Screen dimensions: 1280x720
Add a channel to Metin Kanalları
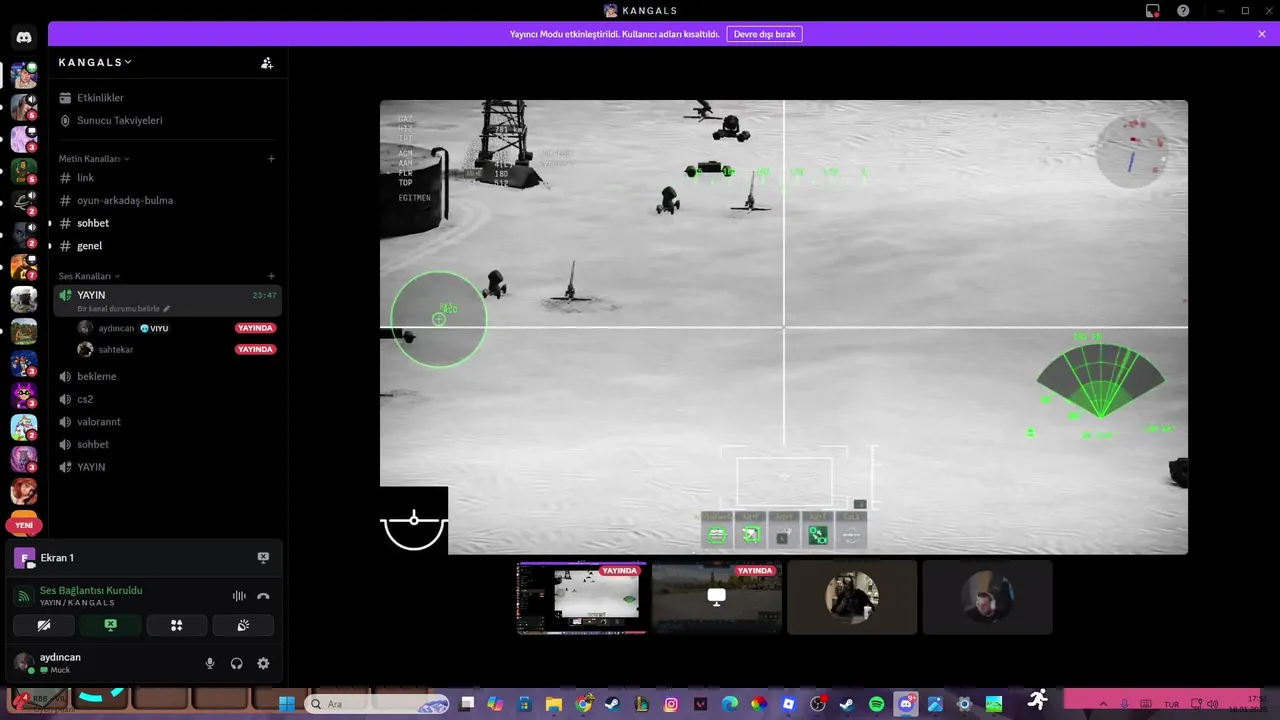click(x=271, y=159)
